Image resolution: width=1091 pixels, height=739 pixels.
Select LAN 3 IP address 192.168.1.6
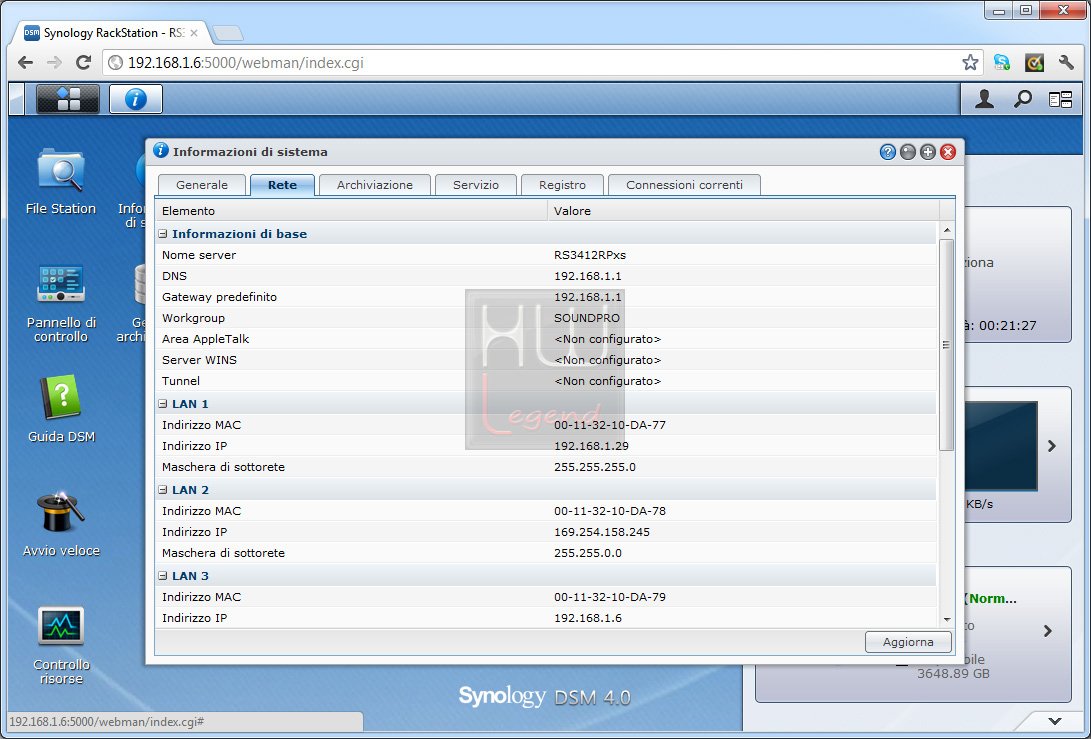(588, 618)
